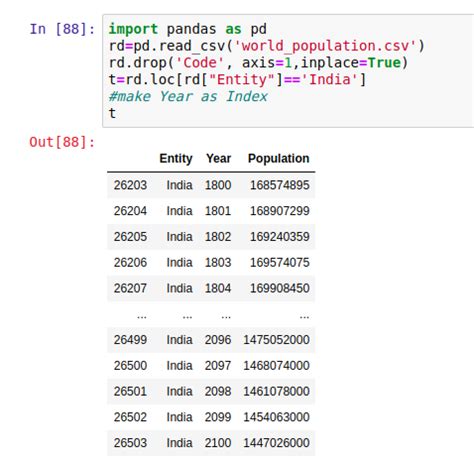This screenshot has height=460, width=474.
Task: Click the Year cell 2099
Action: (x=218, y=417)
